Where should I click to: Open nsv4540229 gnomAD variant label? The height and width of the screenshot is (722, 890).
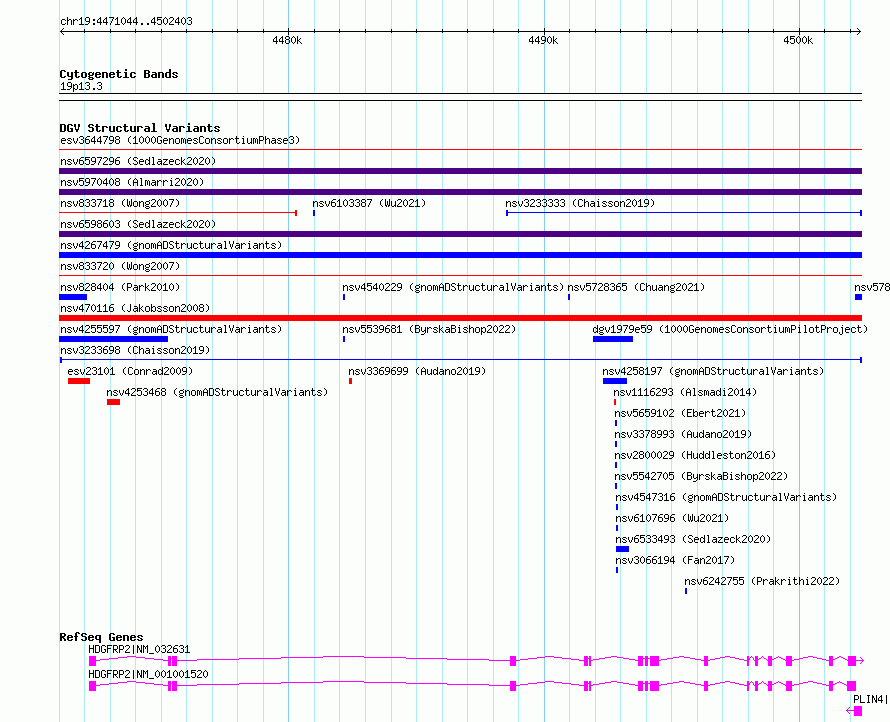pyautogui.click(x=453, y=287)
